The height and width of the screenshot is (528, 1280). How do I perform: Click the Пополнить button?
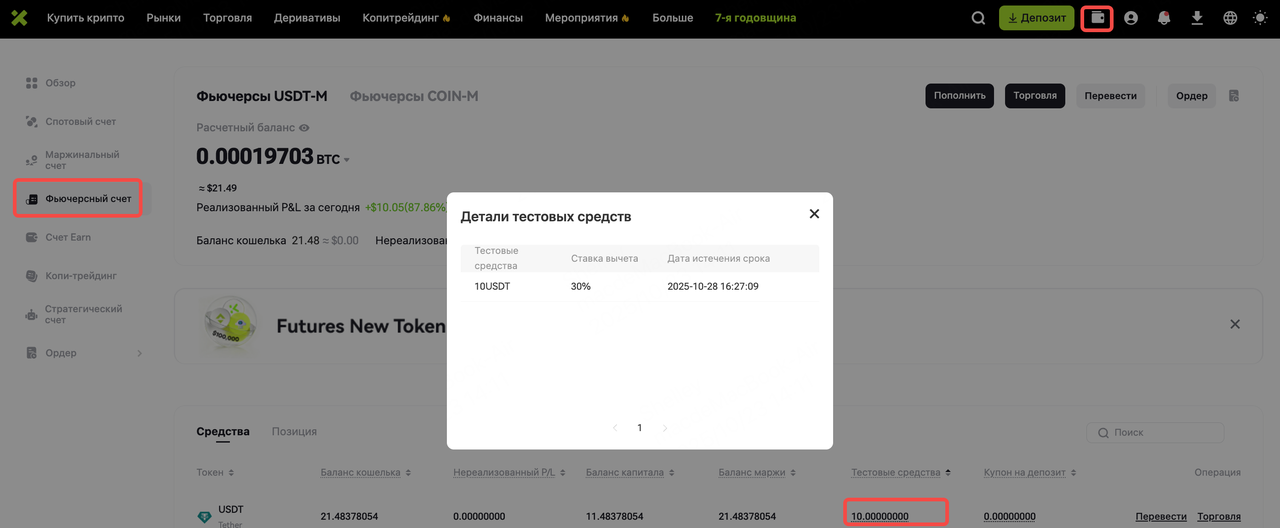click(960, 96)
